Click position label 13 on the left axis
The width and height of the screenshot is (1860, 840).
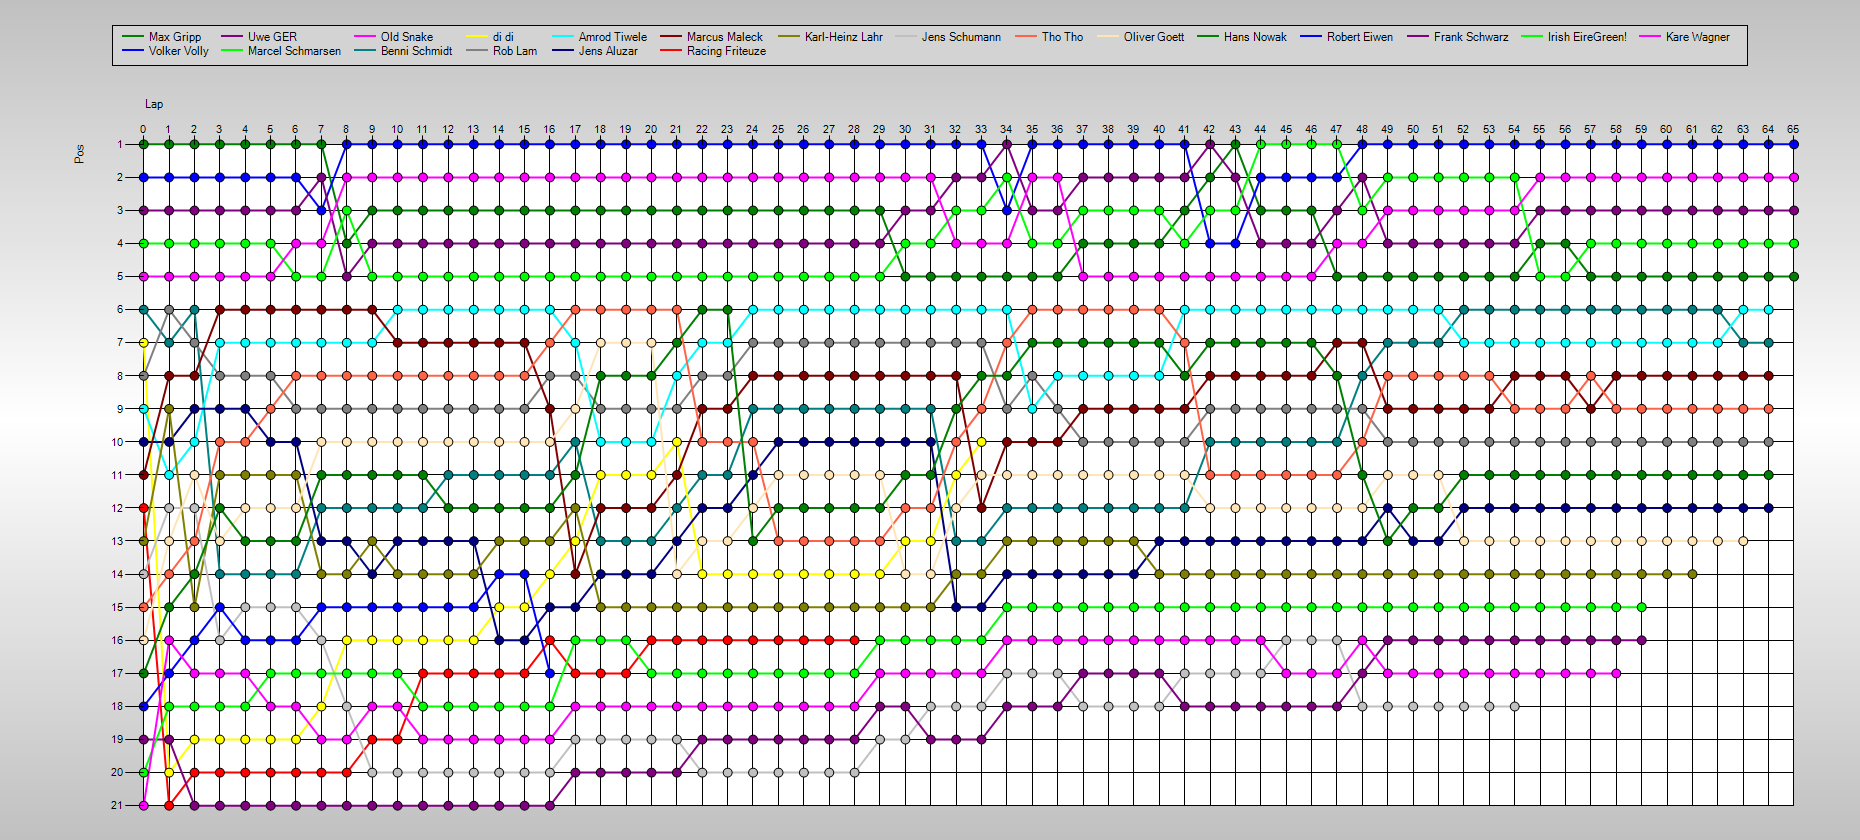point(117,541)
